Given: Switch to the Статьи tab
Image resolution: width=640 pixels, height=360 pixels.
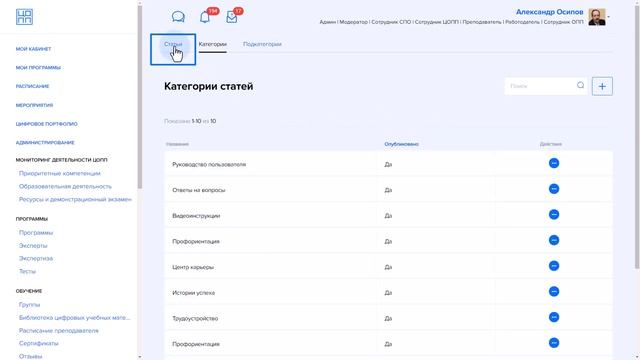Looking at the screenshot, I should (173, 44).
